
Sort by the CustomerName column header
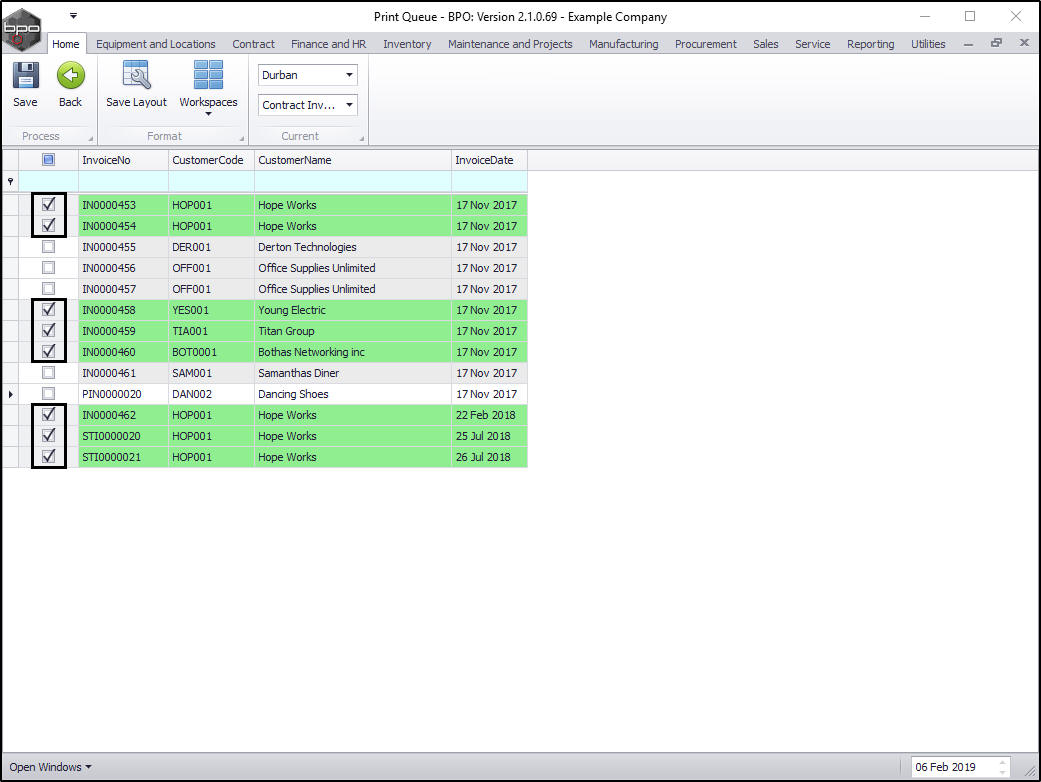[353, 160]
